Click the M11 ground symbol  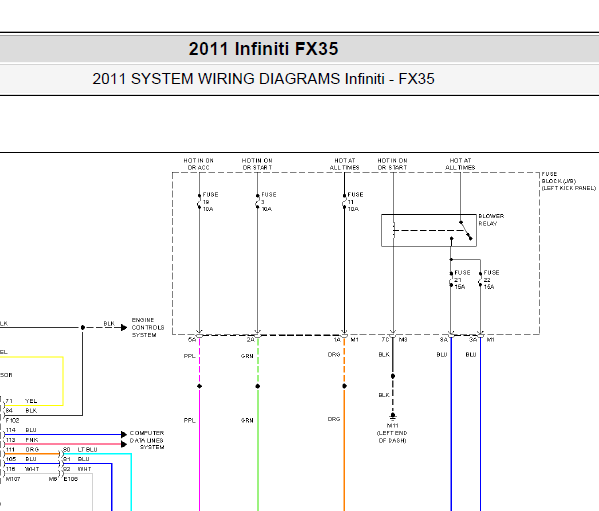coord(393,416)
